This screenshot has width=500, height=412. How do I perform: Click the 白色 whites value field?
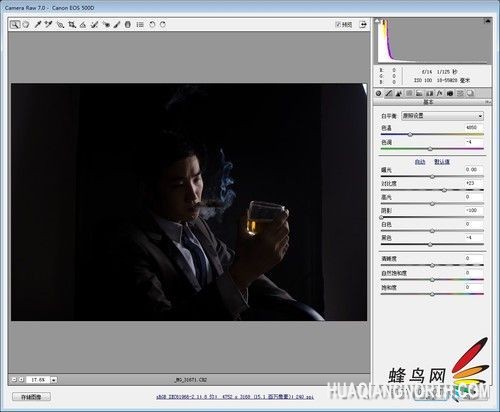(474, 224)
